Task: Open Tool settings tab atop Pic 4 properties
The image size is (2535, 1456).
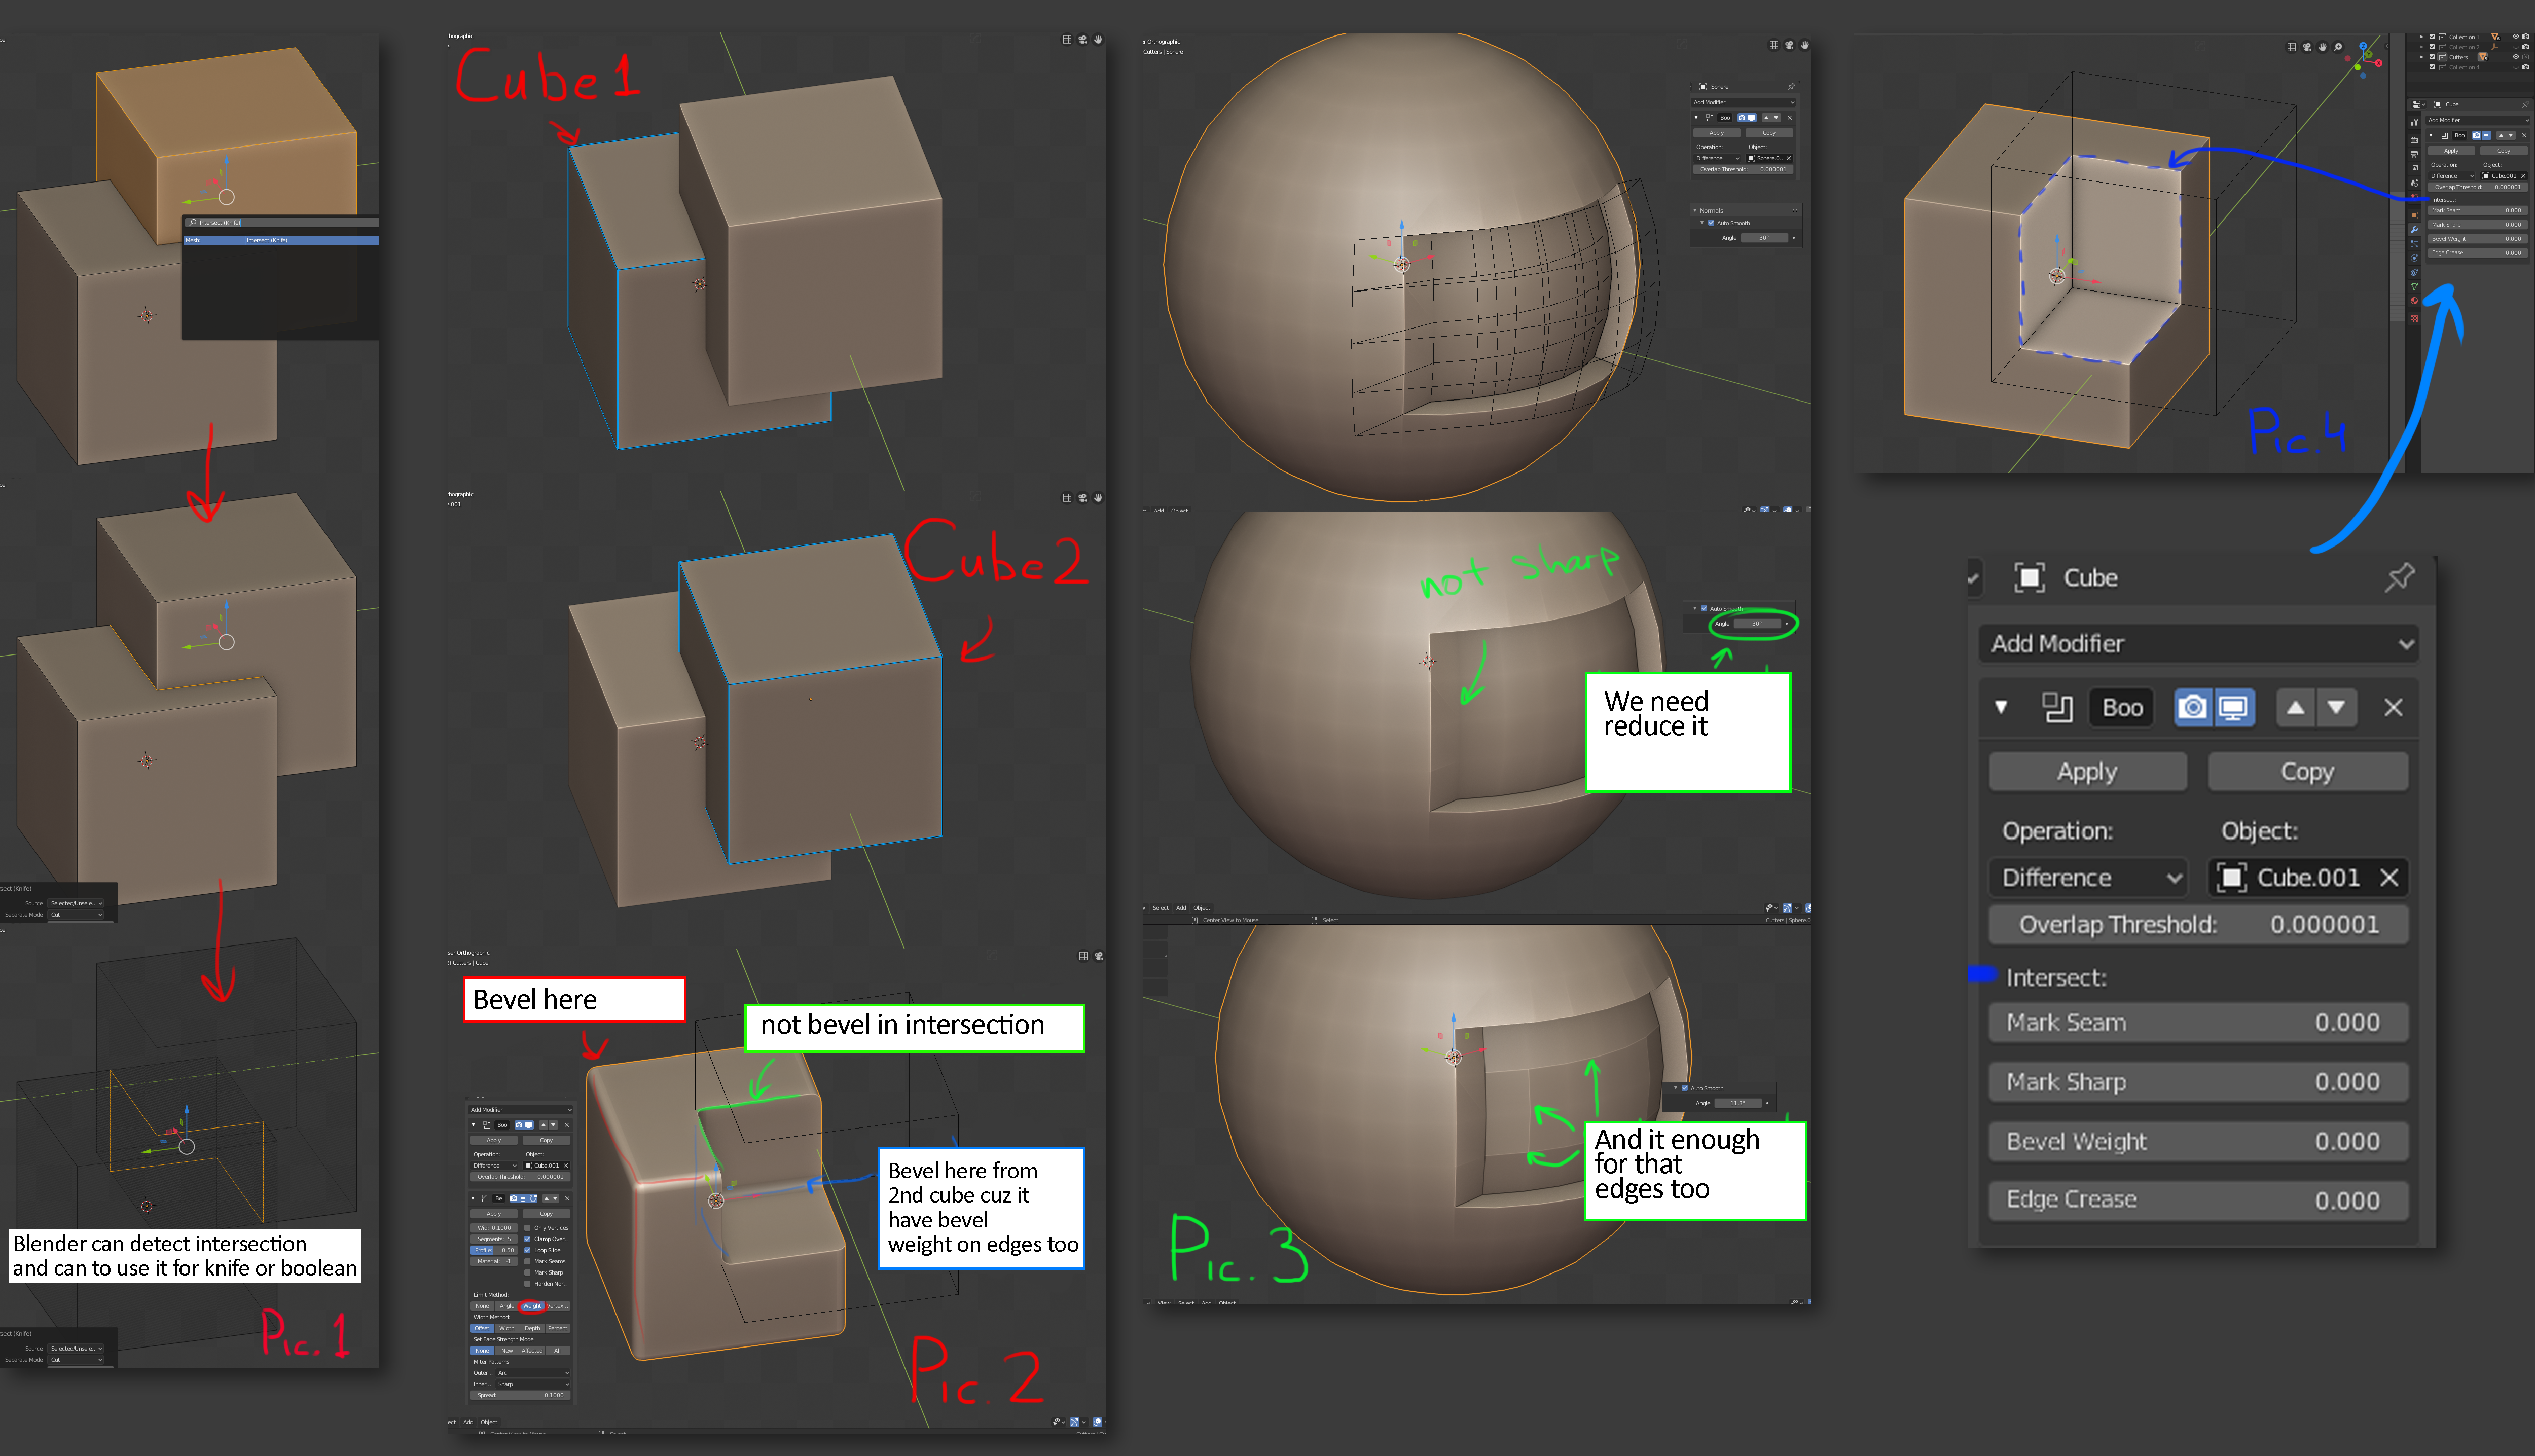Action: (2414, 122)
